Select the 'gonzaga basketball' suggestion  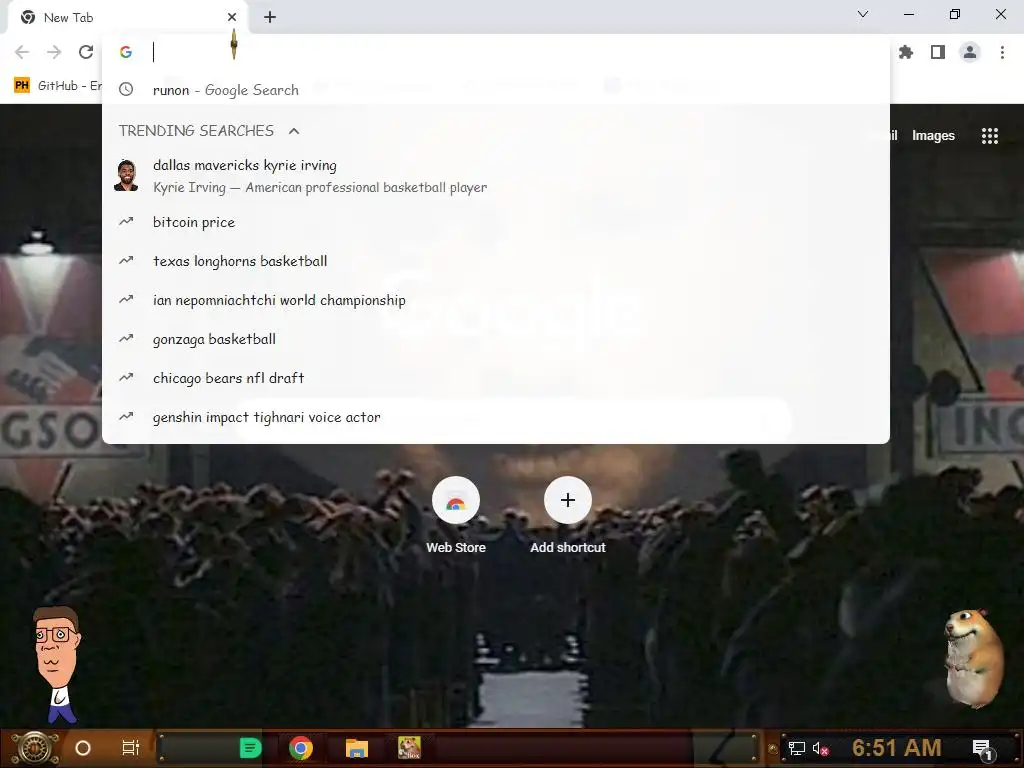click(496, 339)
